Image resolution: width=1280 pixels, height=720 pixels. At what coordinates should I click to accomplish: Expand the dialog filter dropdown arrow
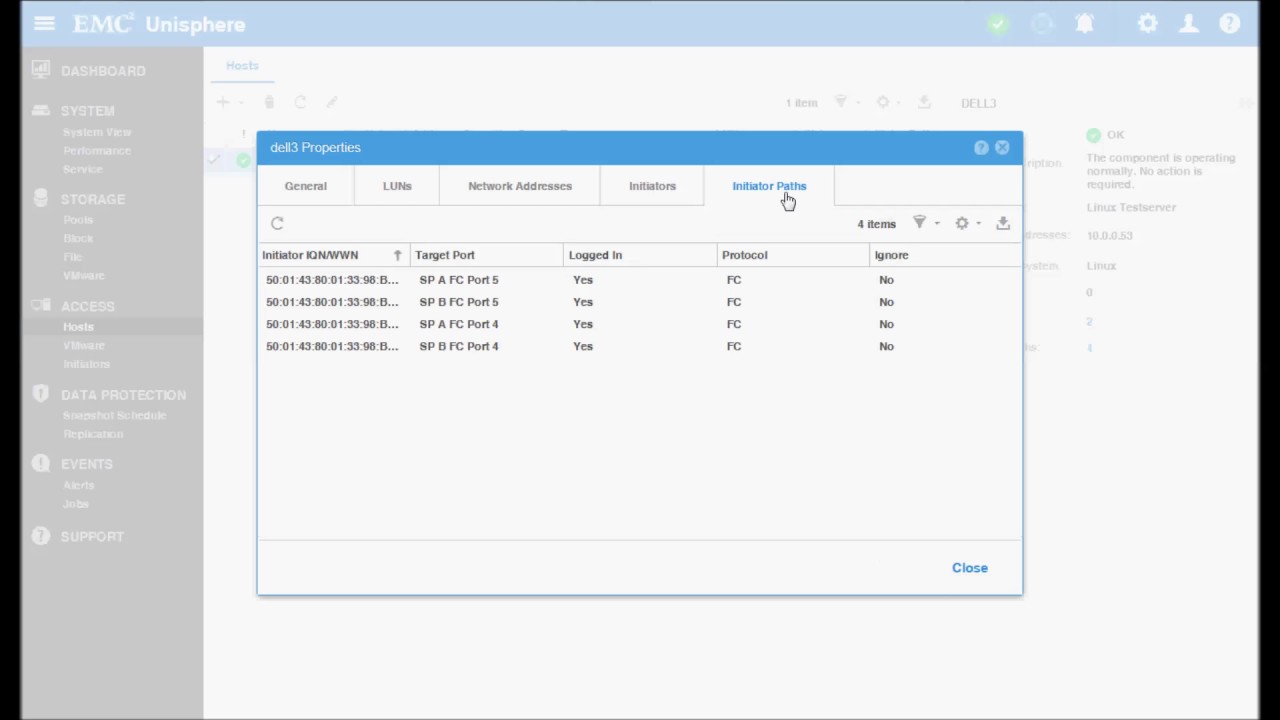937,224
